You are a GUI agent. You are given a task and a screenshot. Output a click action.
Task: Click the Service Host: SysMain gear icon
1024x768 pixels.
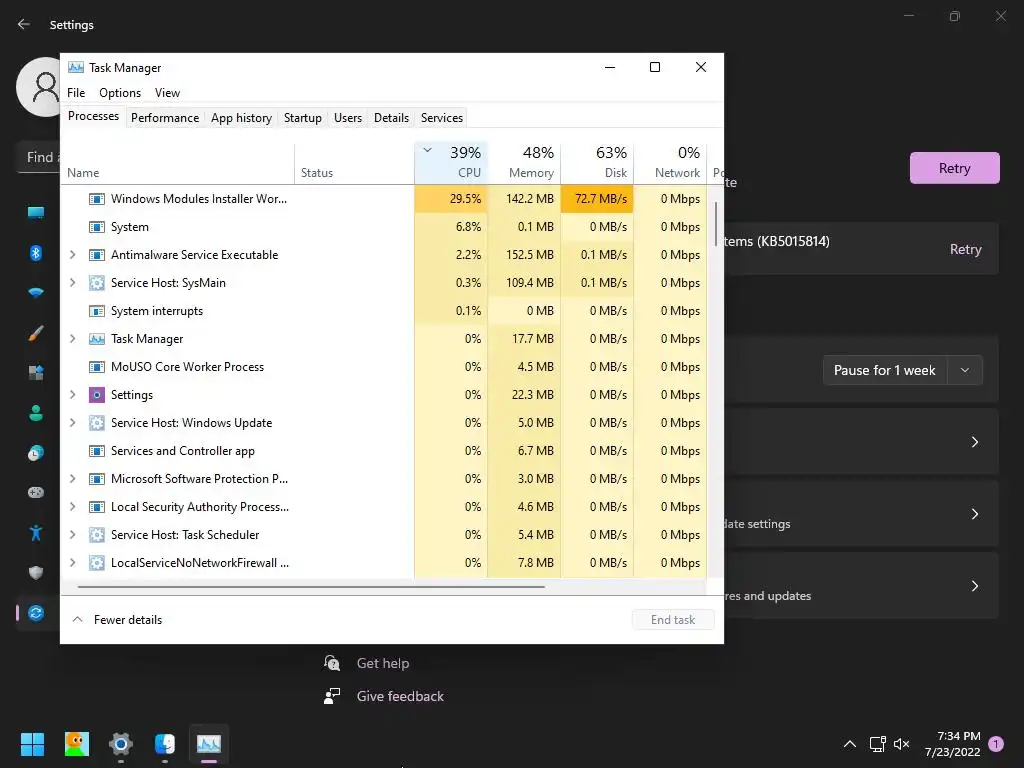click(x=97, y=283)
